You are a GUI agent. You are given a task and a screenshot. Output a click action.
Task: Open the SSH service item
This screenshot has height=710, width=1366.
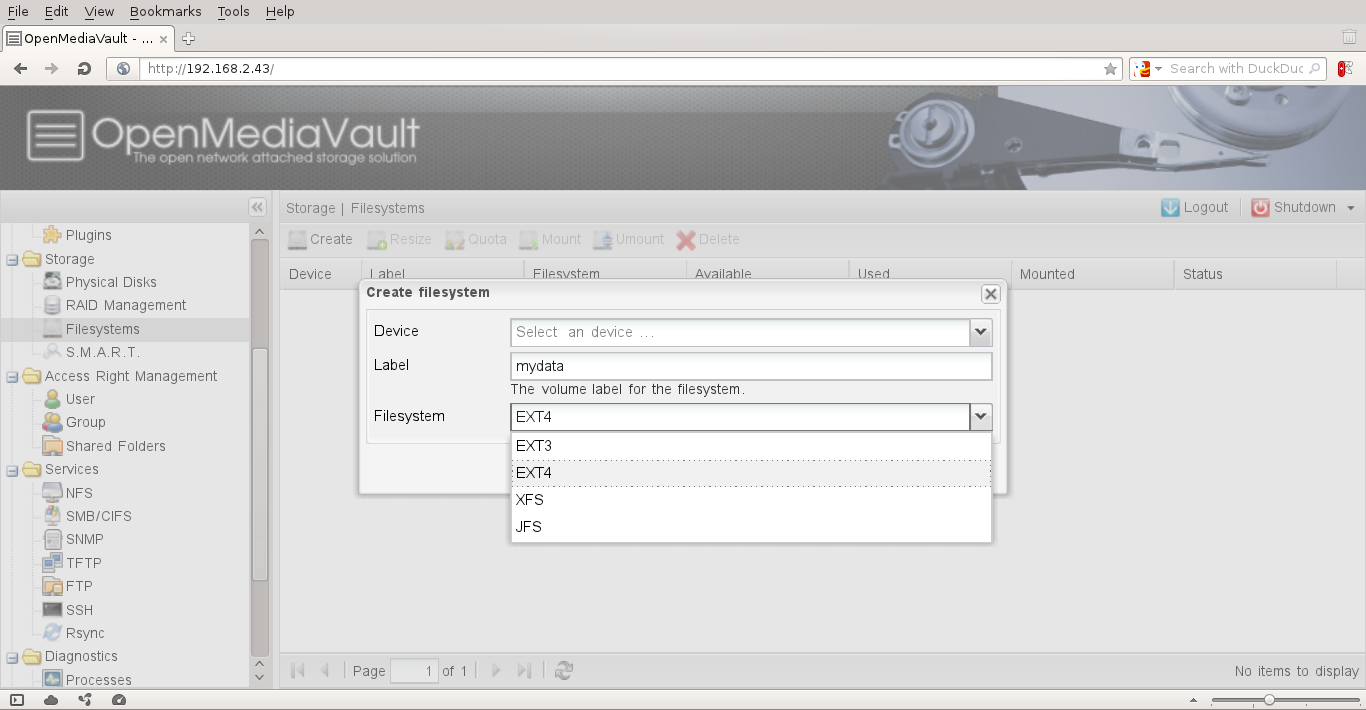pos(79,610)
